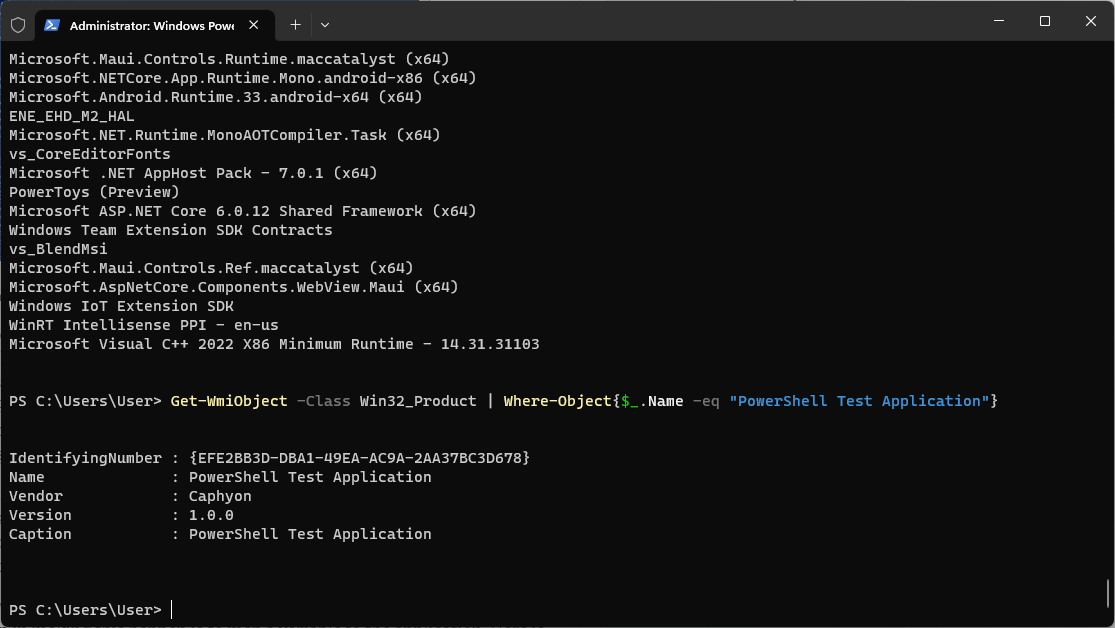Open a new tab with the plus button
1115x628 pixels.
pos(296,25)
